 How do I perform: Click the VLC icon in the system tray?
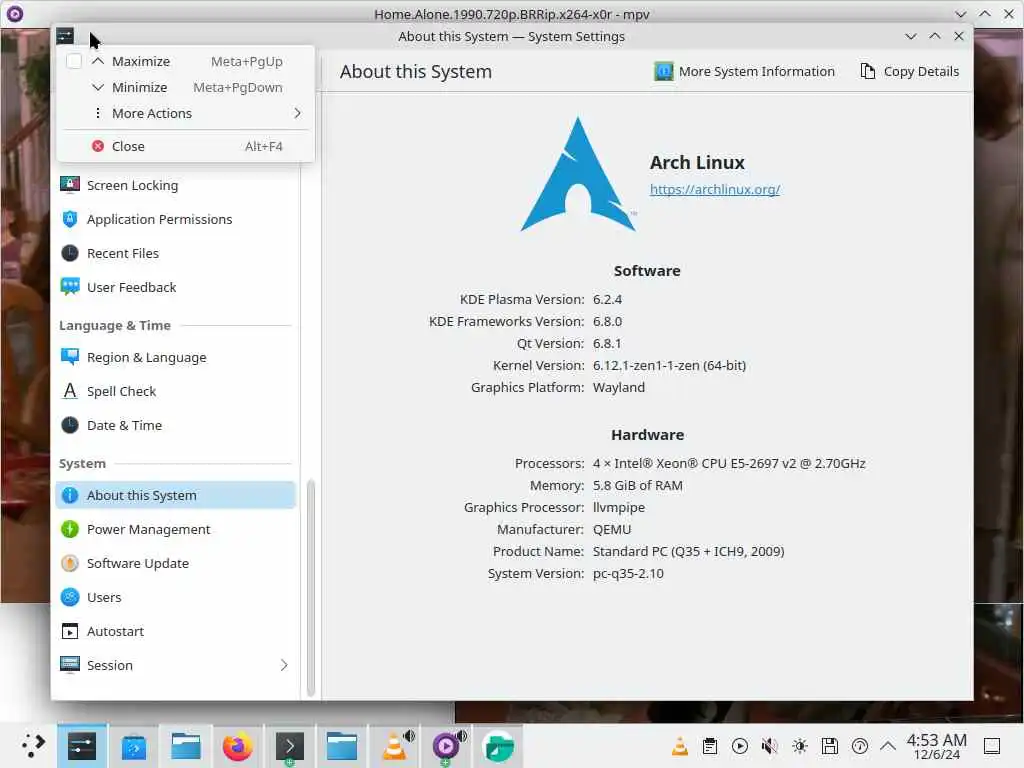680,746
